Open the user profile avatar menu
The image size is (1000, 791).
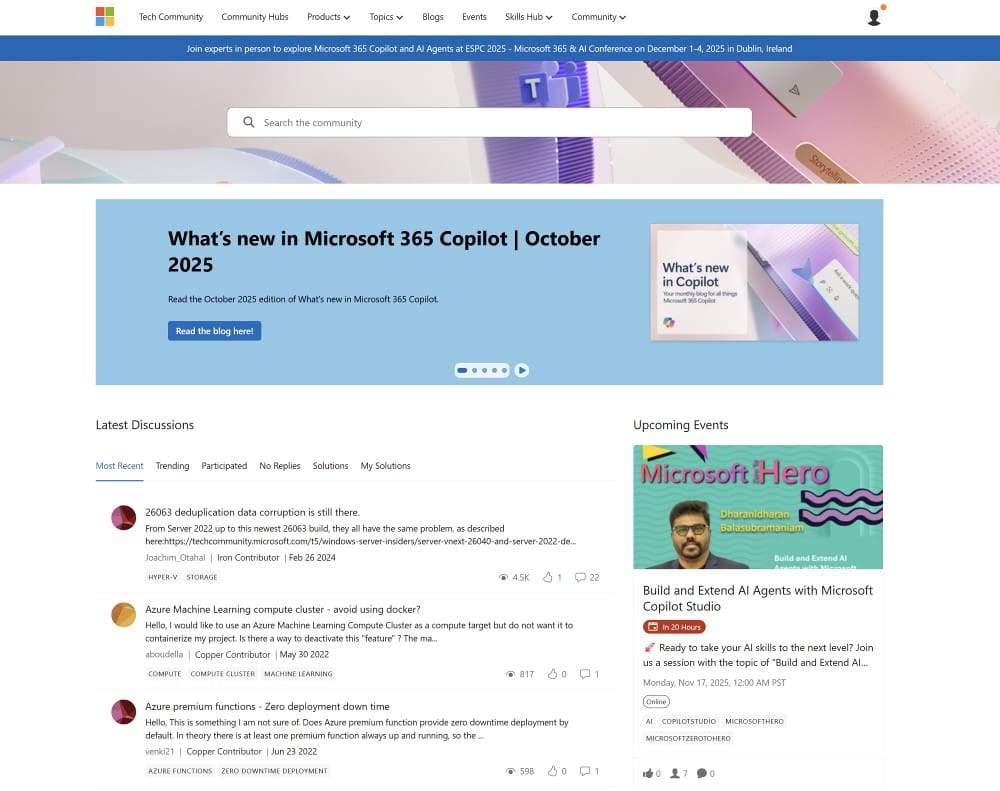874,17
